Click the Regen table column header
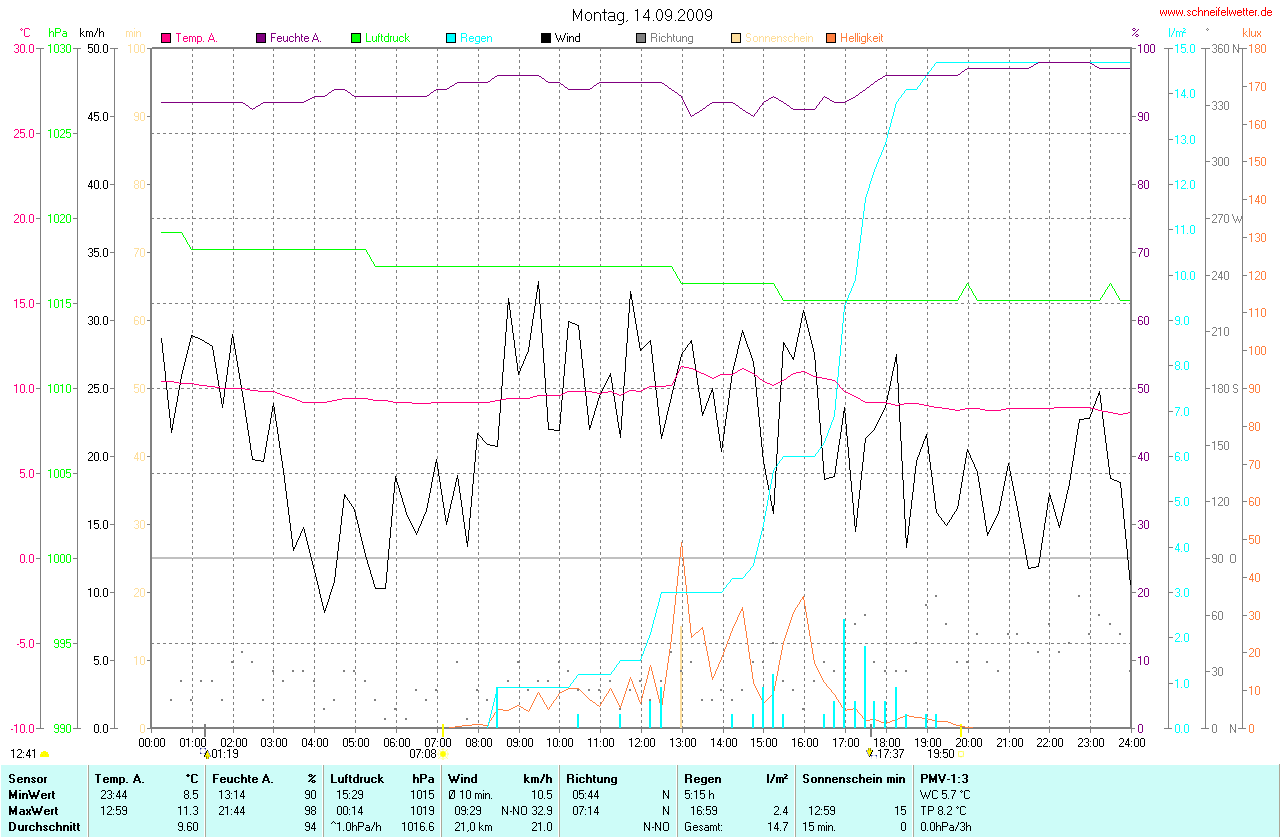The height and width of the screenshot is (837, 1280). tap(702, 778)
